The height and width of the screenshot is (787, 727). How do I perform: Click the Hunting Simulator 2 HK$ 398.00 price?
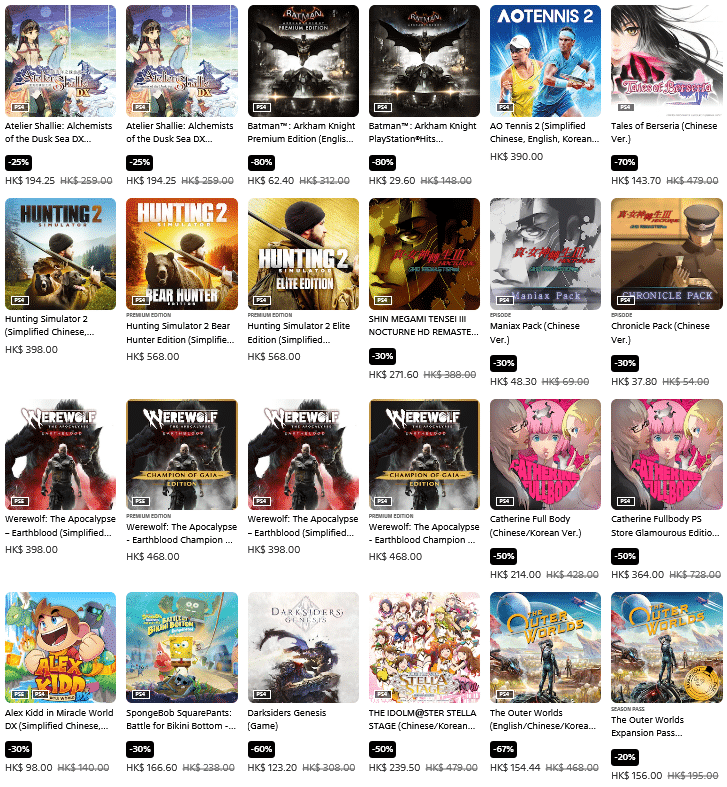tap(31, 349)
